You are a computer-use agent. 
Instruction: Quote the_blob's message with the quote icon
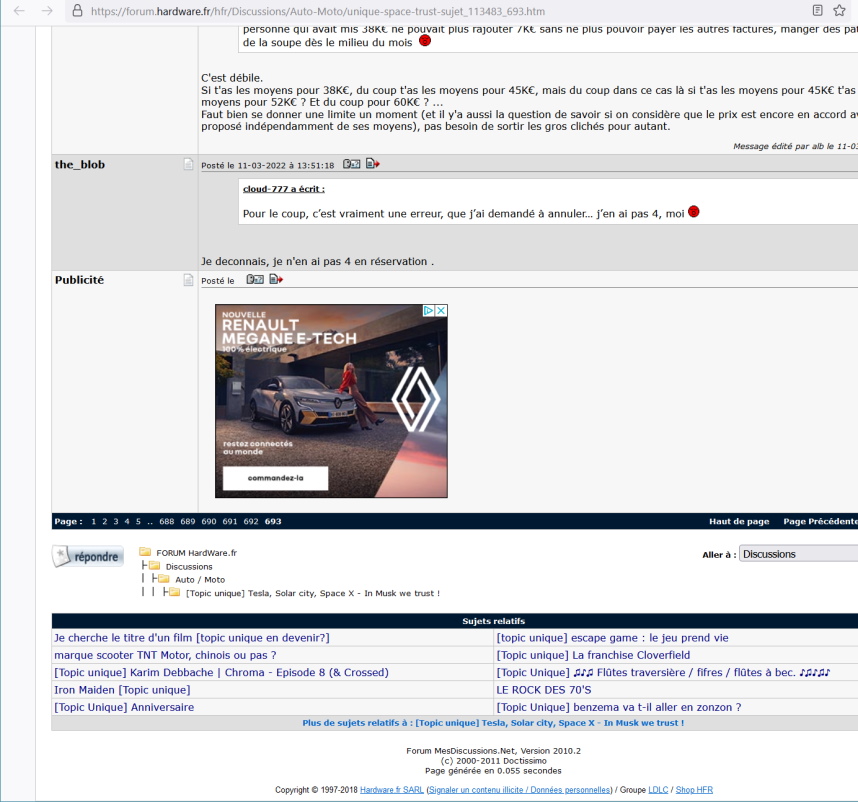click(351, 164)
